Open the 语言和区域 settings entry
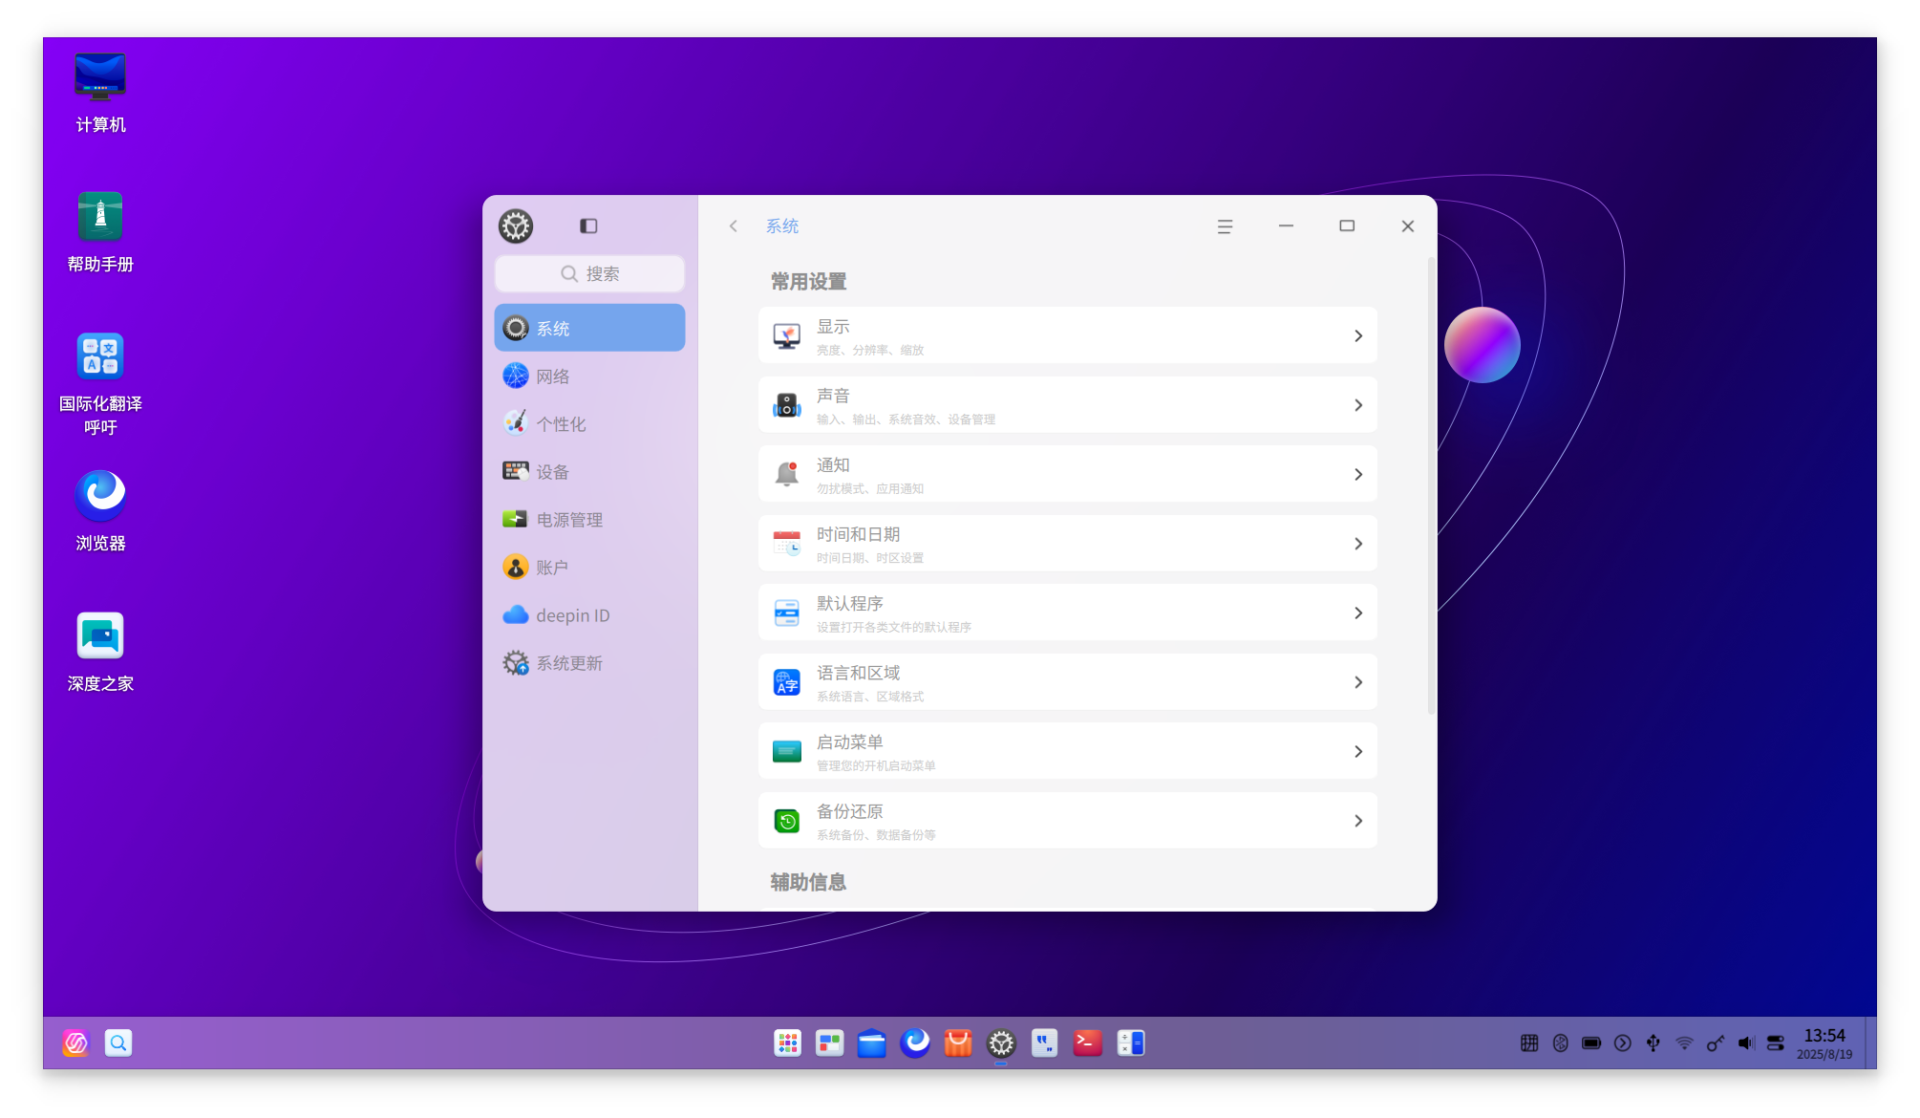This screenshot has height=1118, width=1920. pyautogui.click(x=1066, y=683)
